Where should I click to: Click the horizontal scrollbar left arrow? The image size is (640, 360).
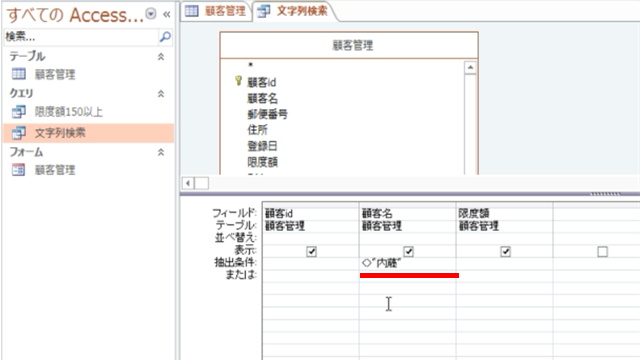tap(188, 183)
